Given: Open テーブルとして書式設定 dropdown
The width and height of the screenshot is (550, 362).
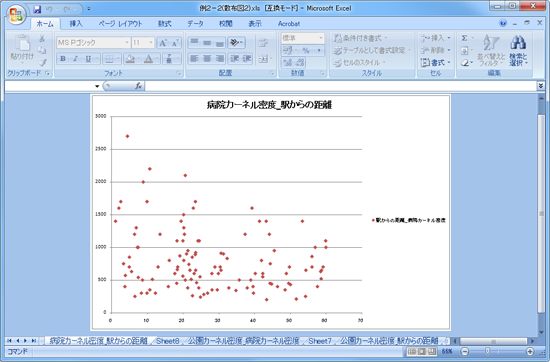Looking at the screenshot, I should [372, 50].
